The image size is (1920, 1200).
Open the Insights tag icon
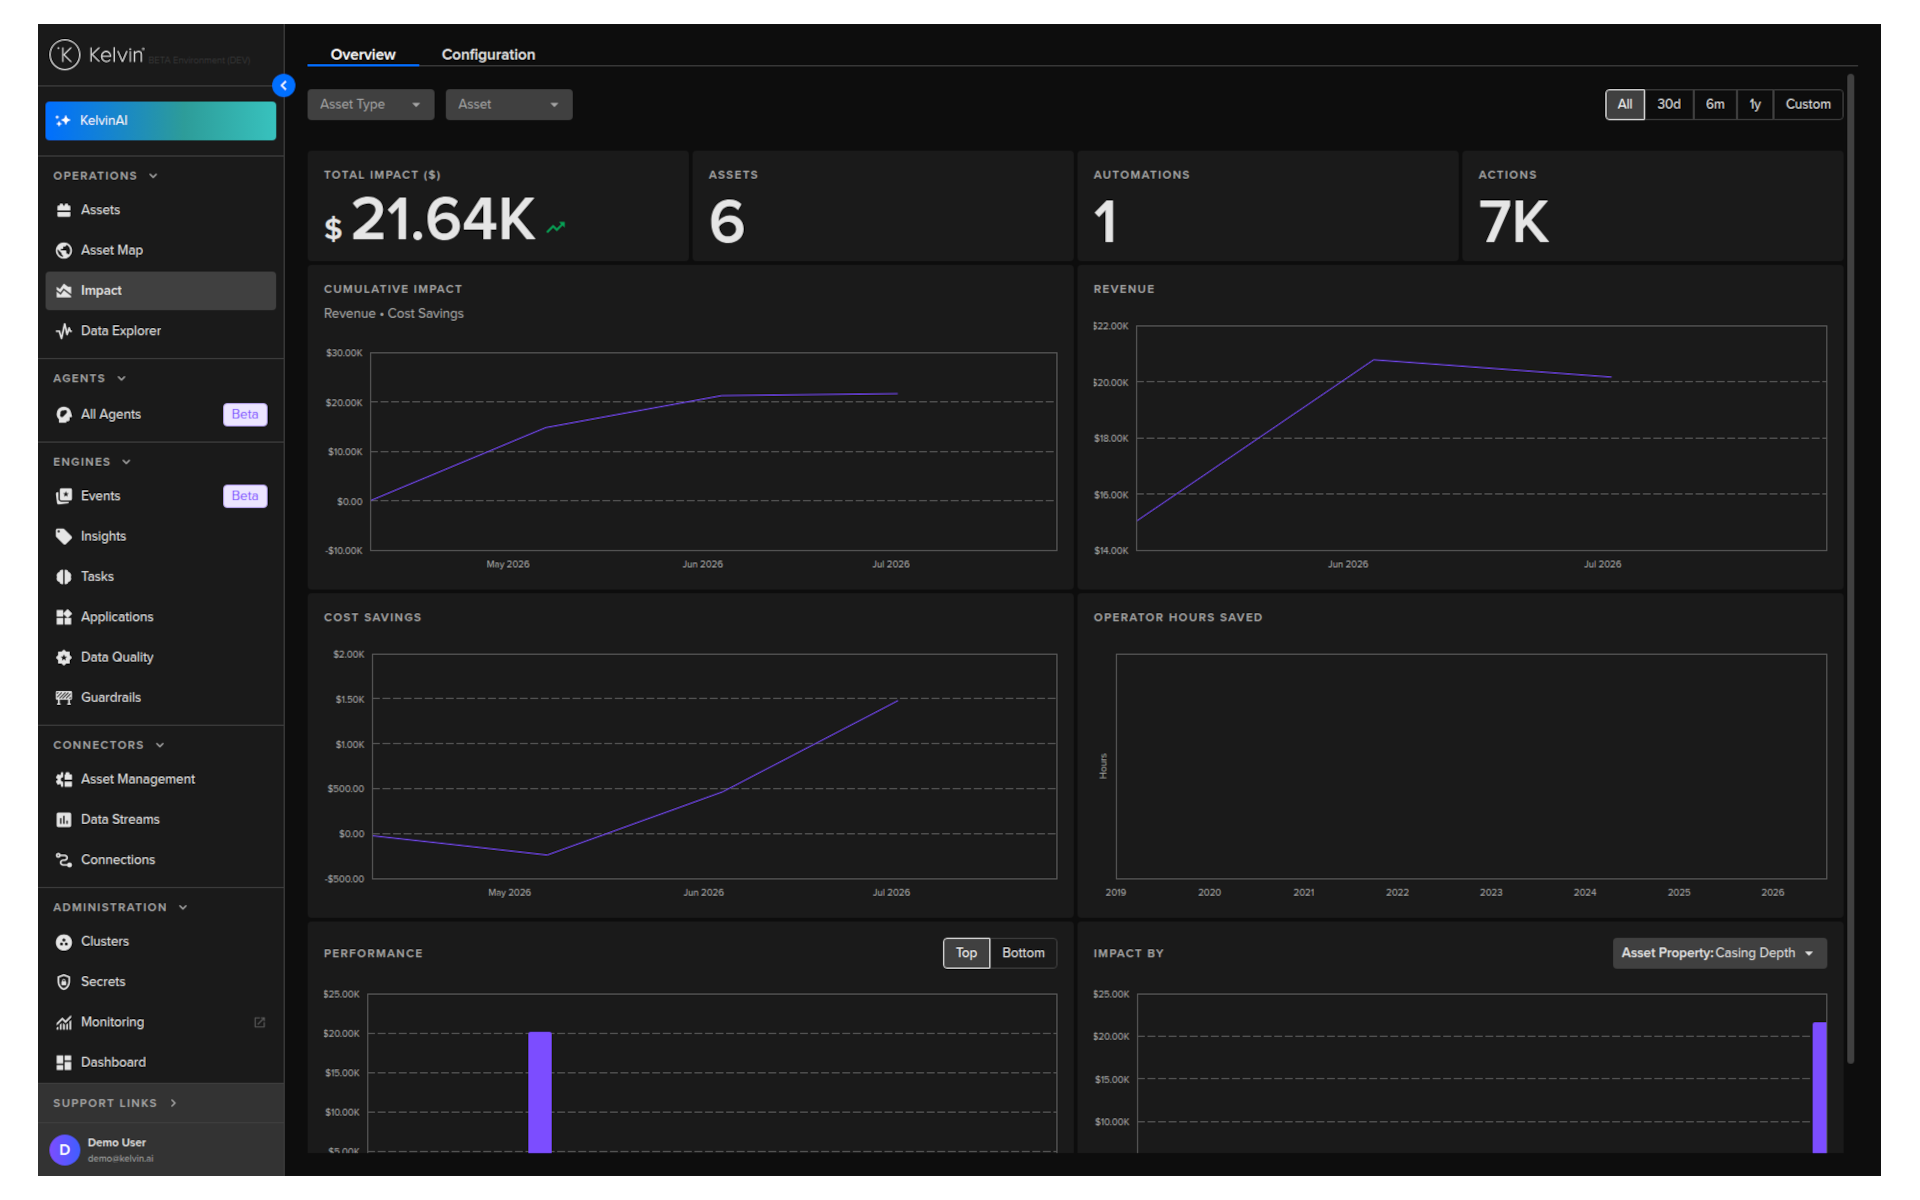click(64, 537)
